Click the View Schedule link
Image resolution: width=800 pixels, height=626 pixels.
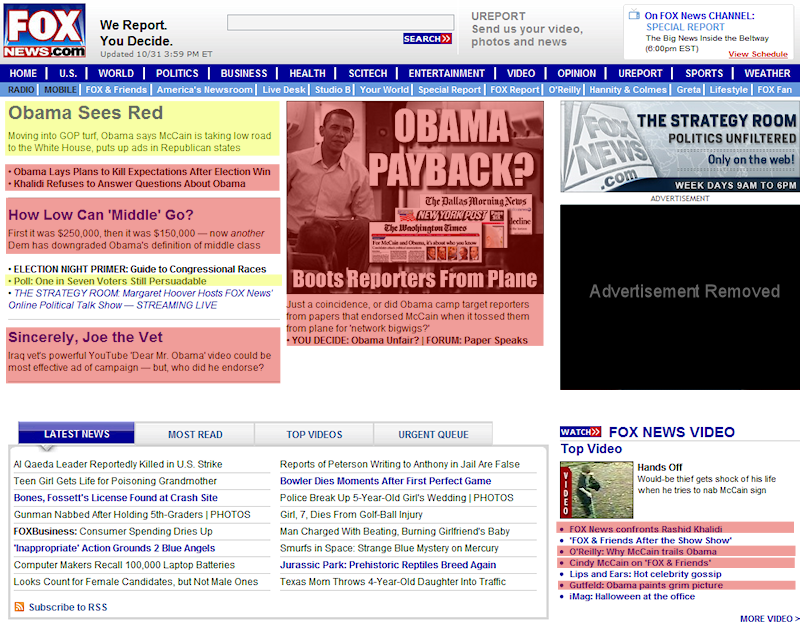[758, 54]
